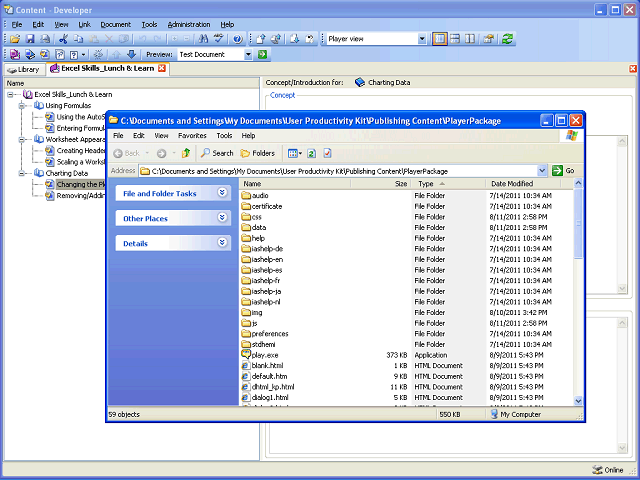Viewport: 640px width, 480px height.
Task: Switch to the Library tab
Action: (24, 69)
